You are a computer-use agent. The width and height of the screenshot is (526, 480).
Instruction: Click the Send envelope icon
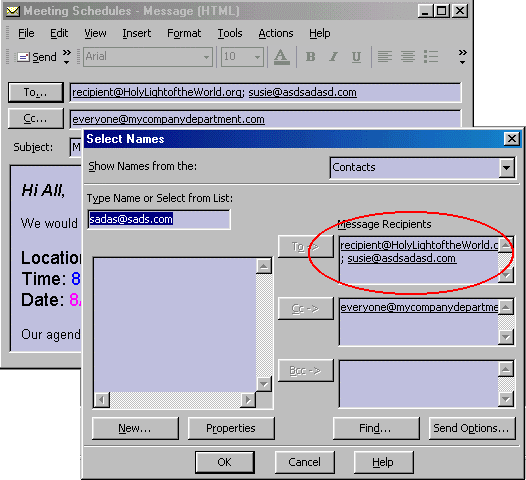(x=23, y=57)
